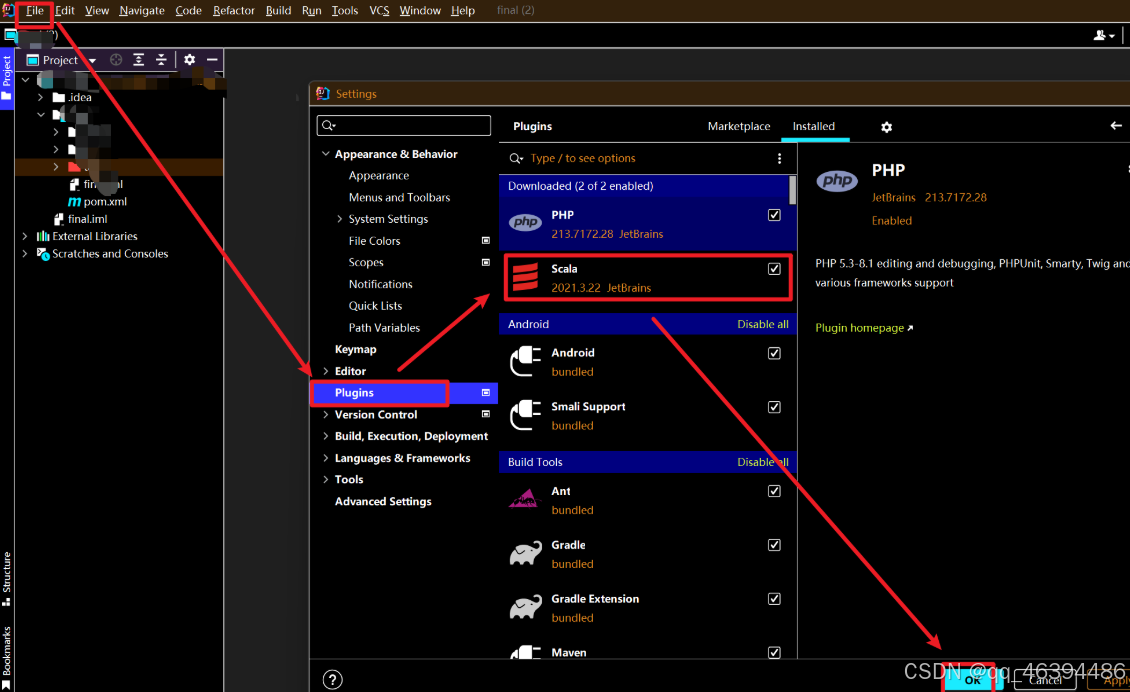The height and width of the screenshot is (692, 1130).
Task: Click the back arrow in Settings
Action: coord(1116,125)
